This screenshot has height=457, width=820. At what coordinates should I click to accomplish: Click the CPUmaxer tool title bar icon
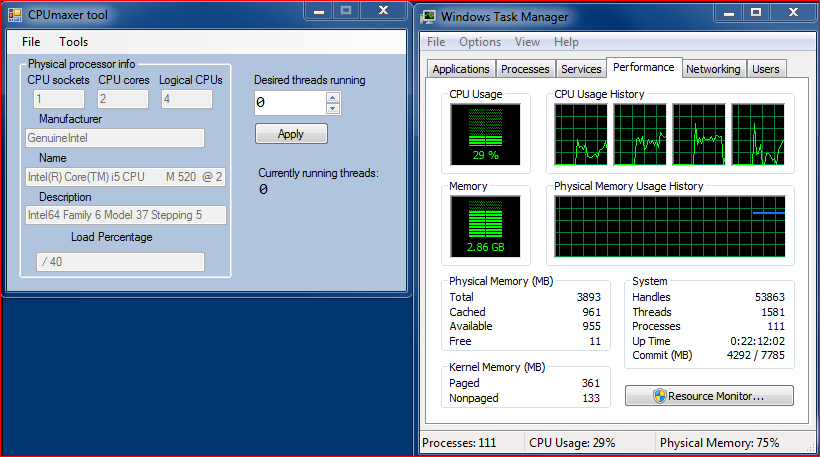pyautogui.click(x=15, y=15)
